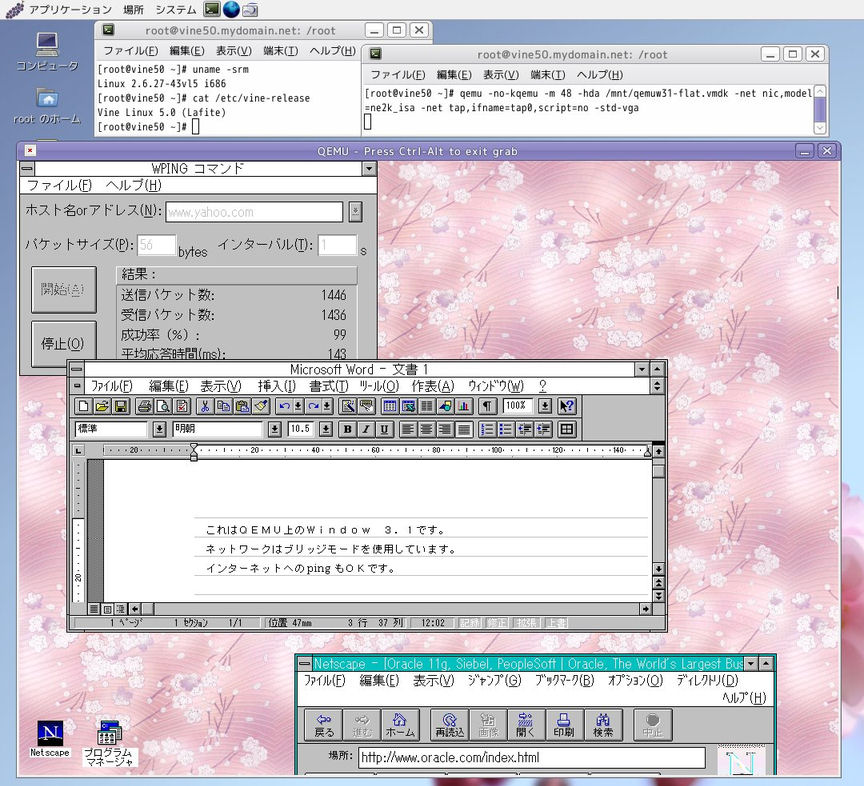Open 編集(E) menu in right terminal window

[x=454, y=74]
